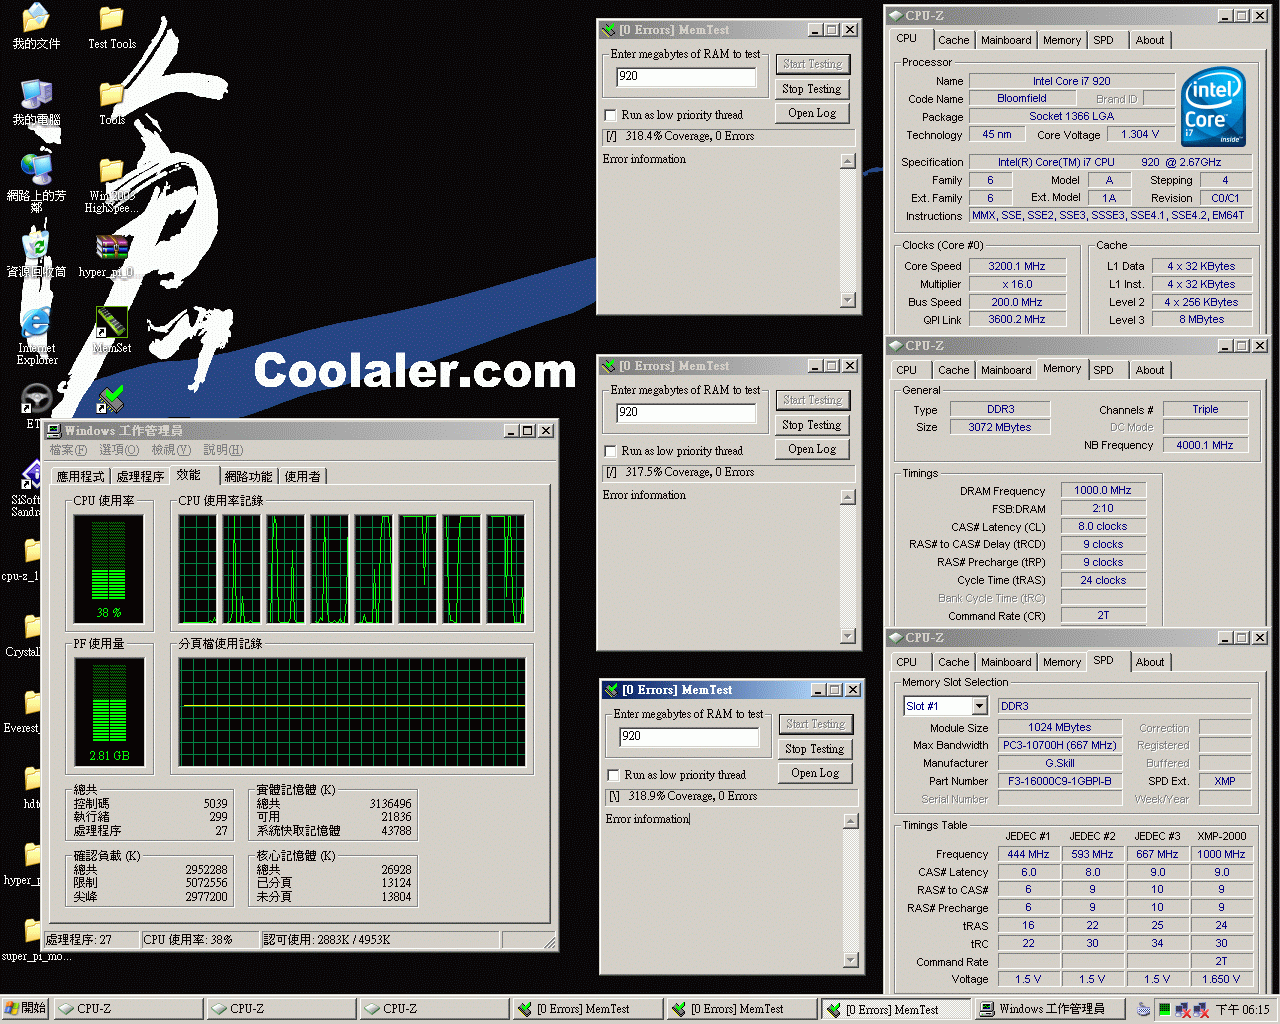Launch the MemSet shortcut icon
Image resolution: width=1280 pixels, height=1024 pixels.
tap(111, 322)
